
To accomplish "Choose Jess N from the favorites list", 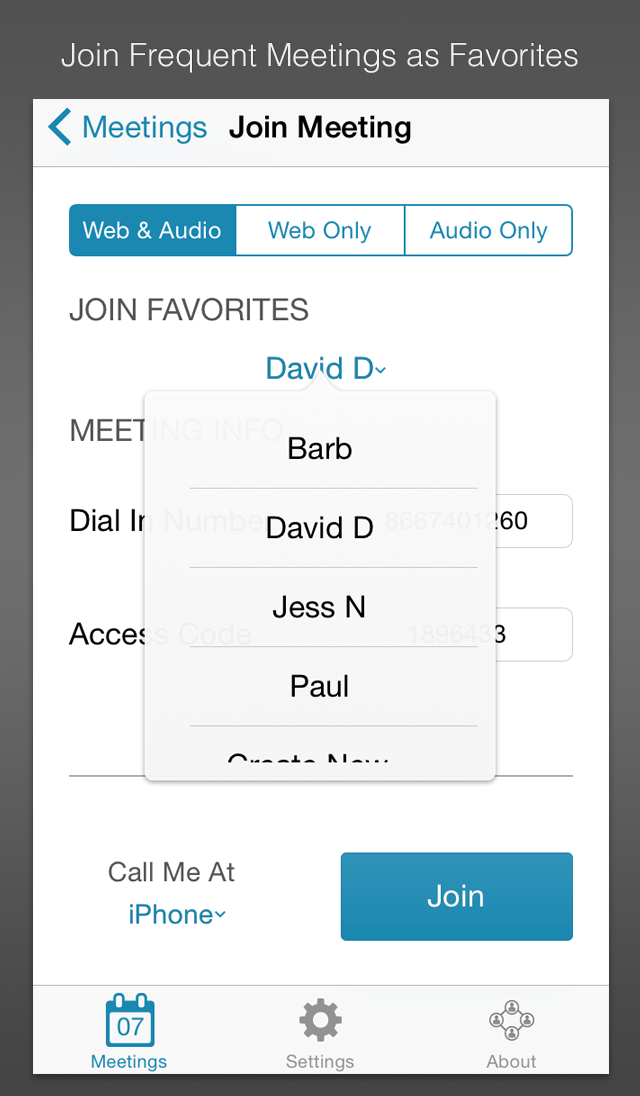I will click(x=320, y=607).
